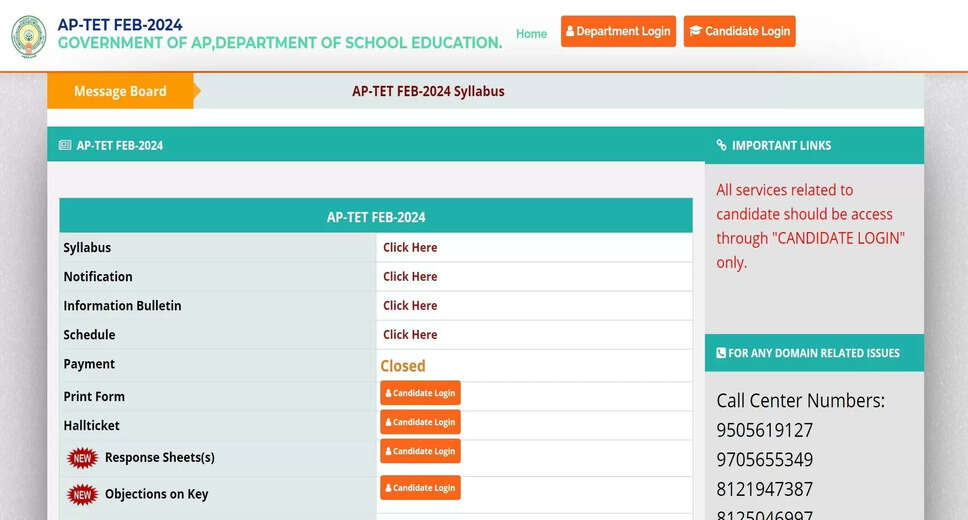Screen dimensions: 968x520
Task: Select the Message Board tab
Action: [120, 91]
